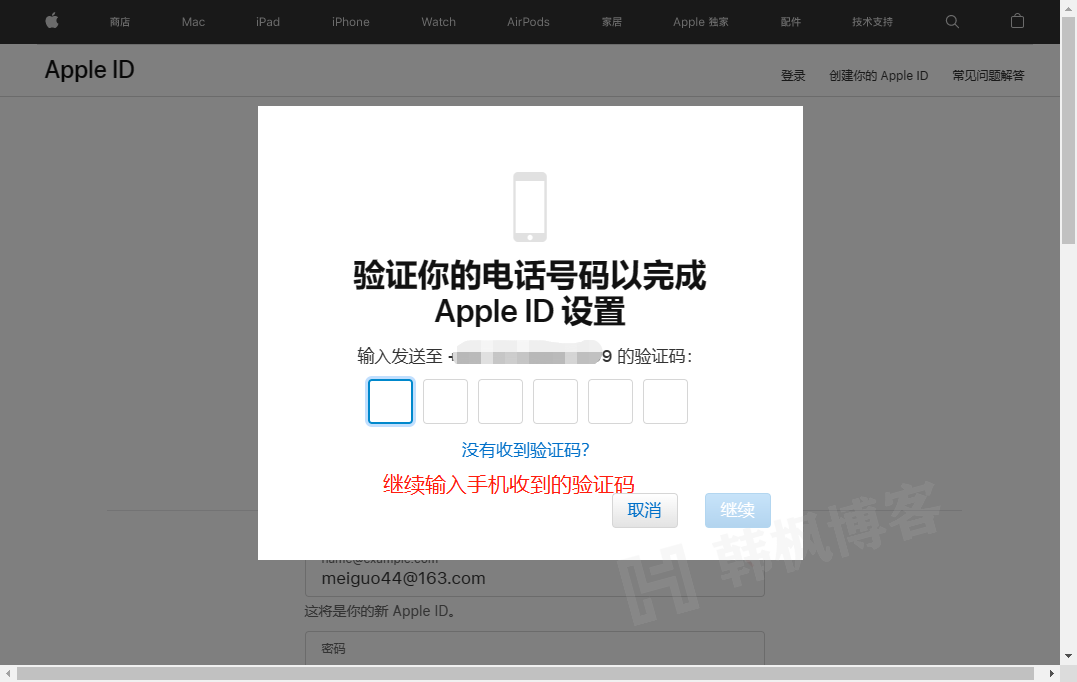Click the shopping bag icon
The height and width of the screenshot is (682, 1077).
(1017, 21)
